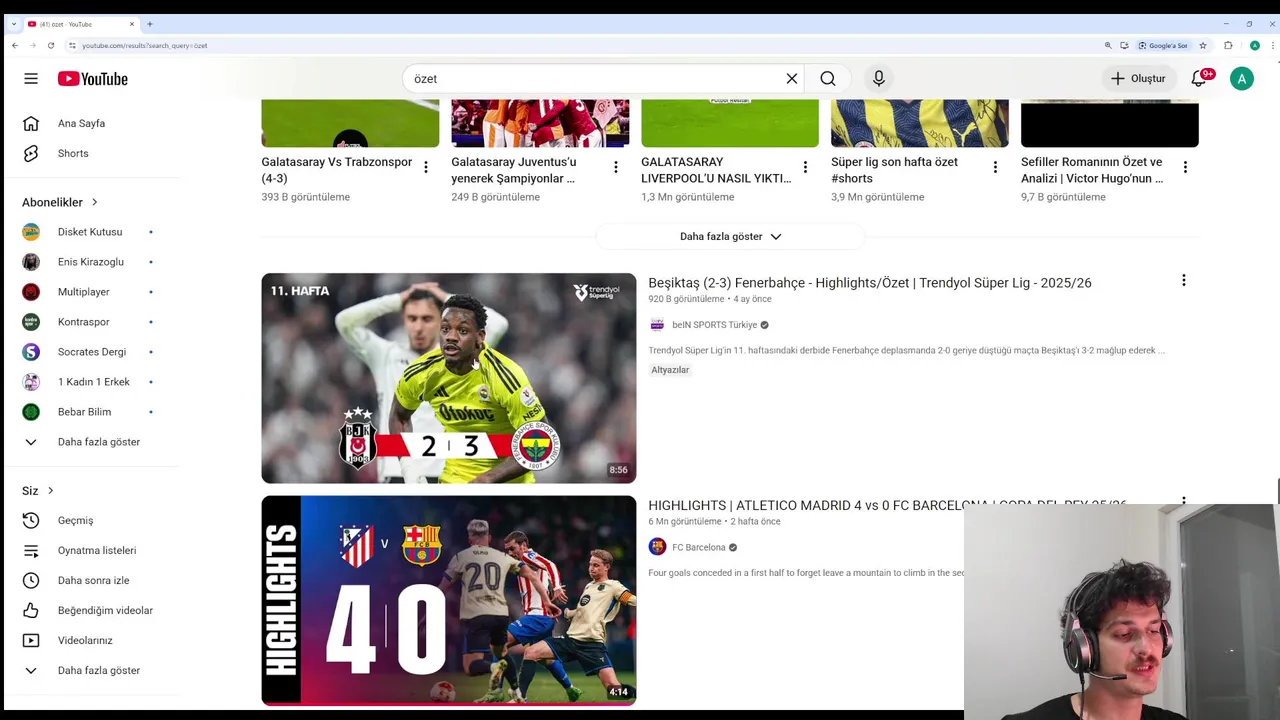Open the browser zoom magnifier icon
1280x720 pixels.
[x=1108, y=45]
